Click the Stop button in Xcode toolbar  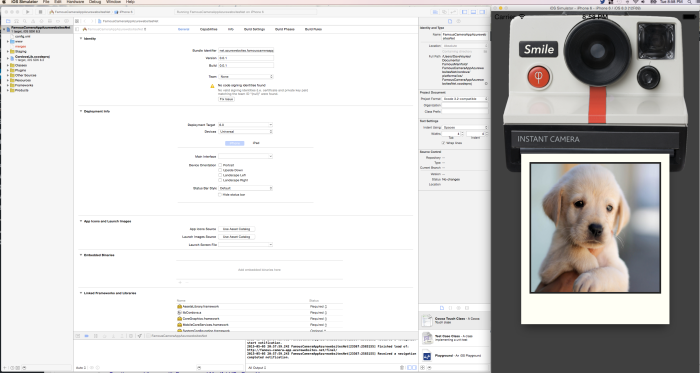[40, 12]
